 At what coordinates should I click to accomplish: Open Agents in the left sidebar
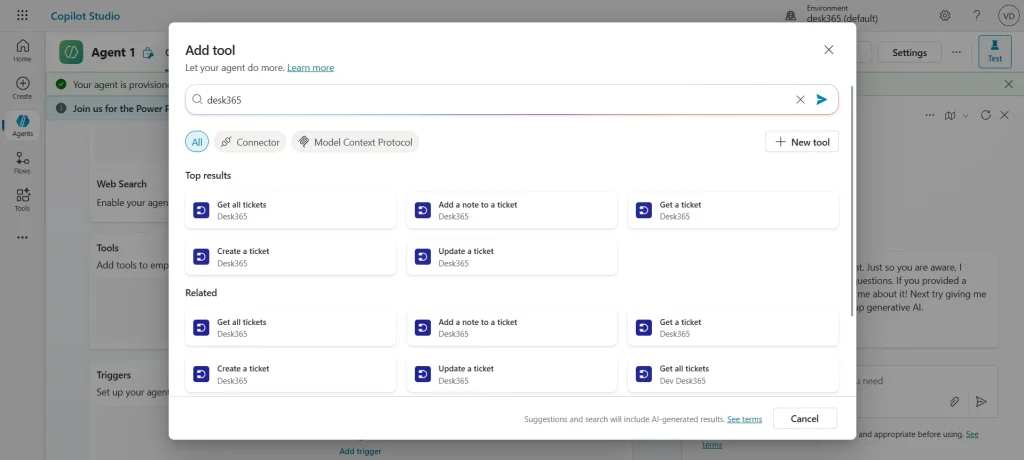pos(22,125)
